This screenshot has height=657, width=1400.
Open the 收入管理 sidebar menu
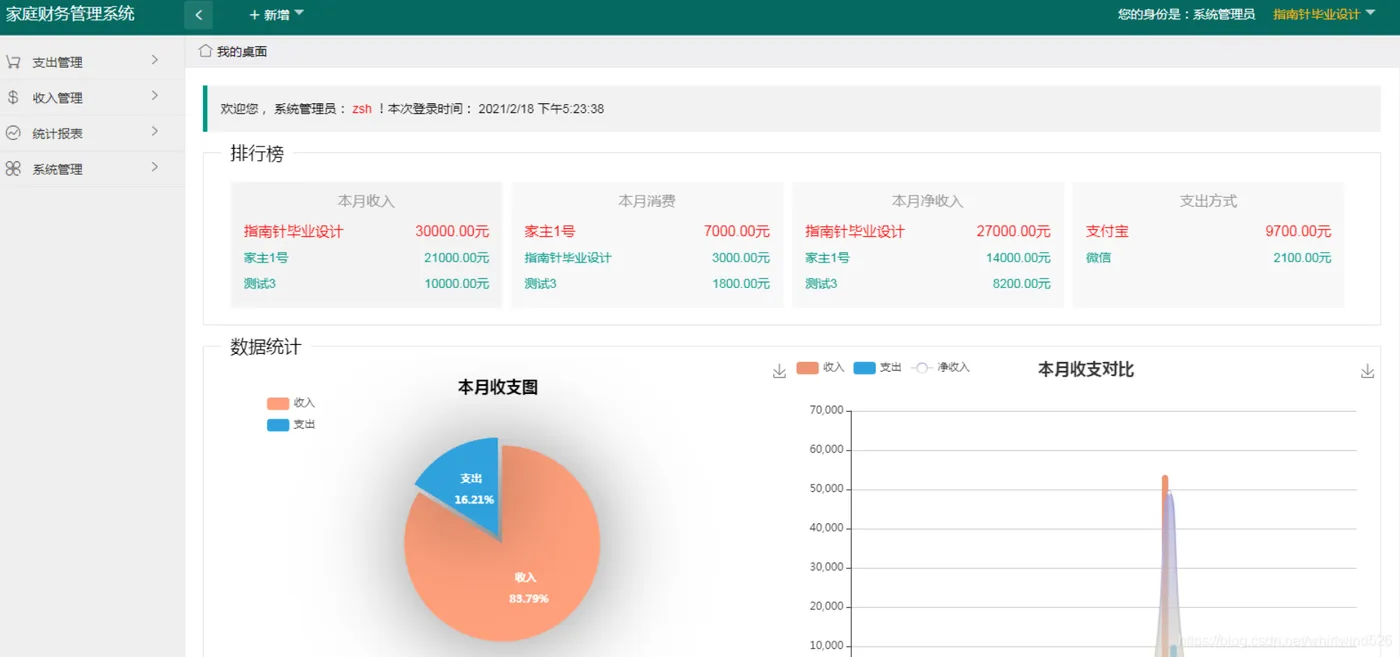pyautogui.click(x=92, y=98)
